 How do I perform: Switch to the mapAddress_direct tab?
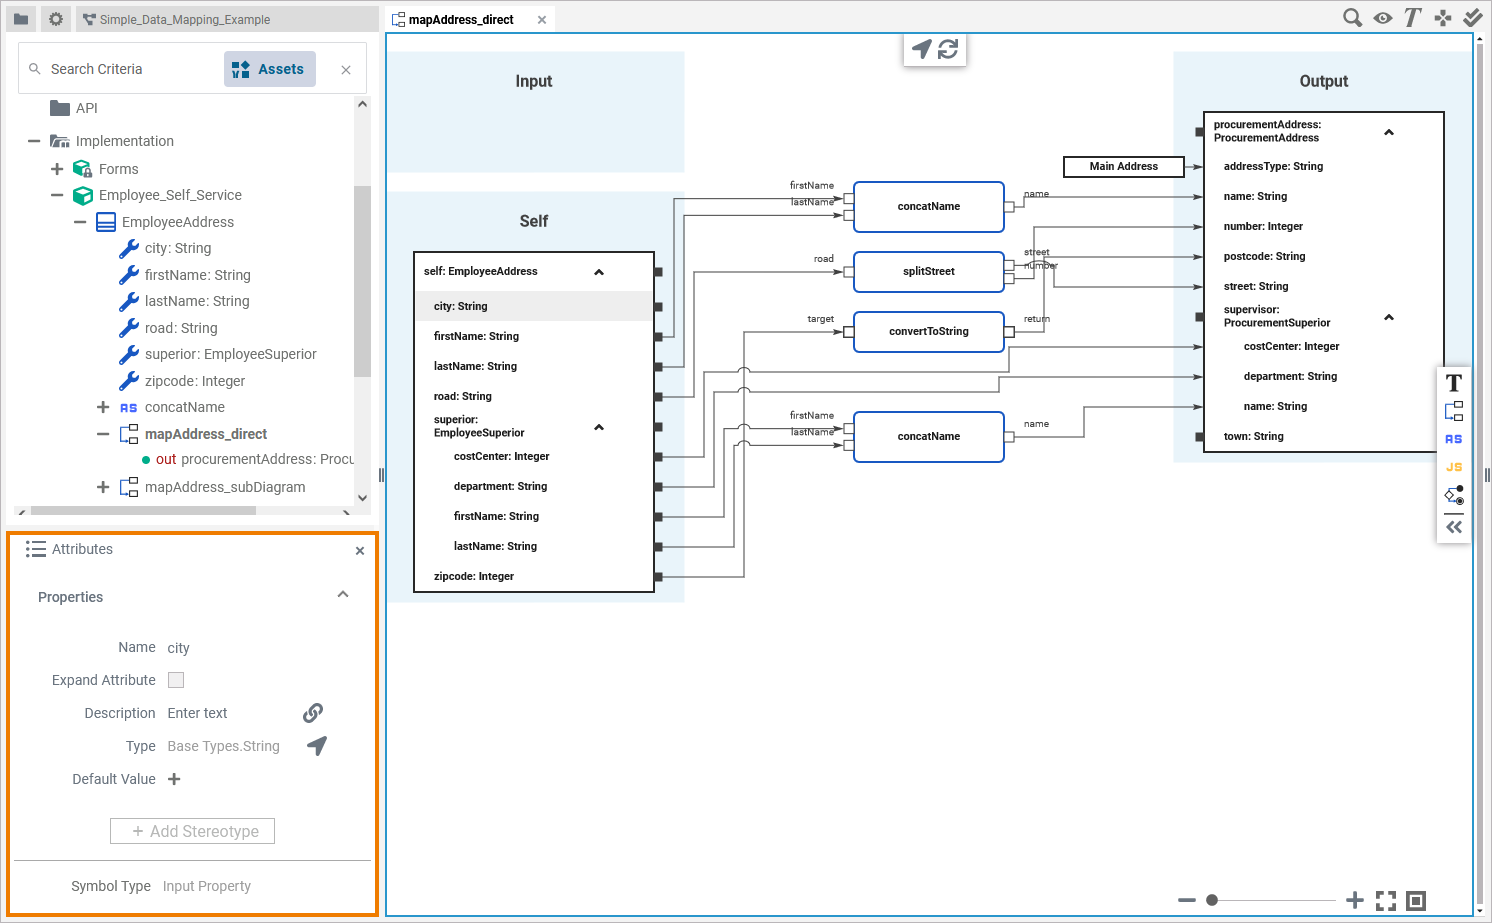click(463, 18)
